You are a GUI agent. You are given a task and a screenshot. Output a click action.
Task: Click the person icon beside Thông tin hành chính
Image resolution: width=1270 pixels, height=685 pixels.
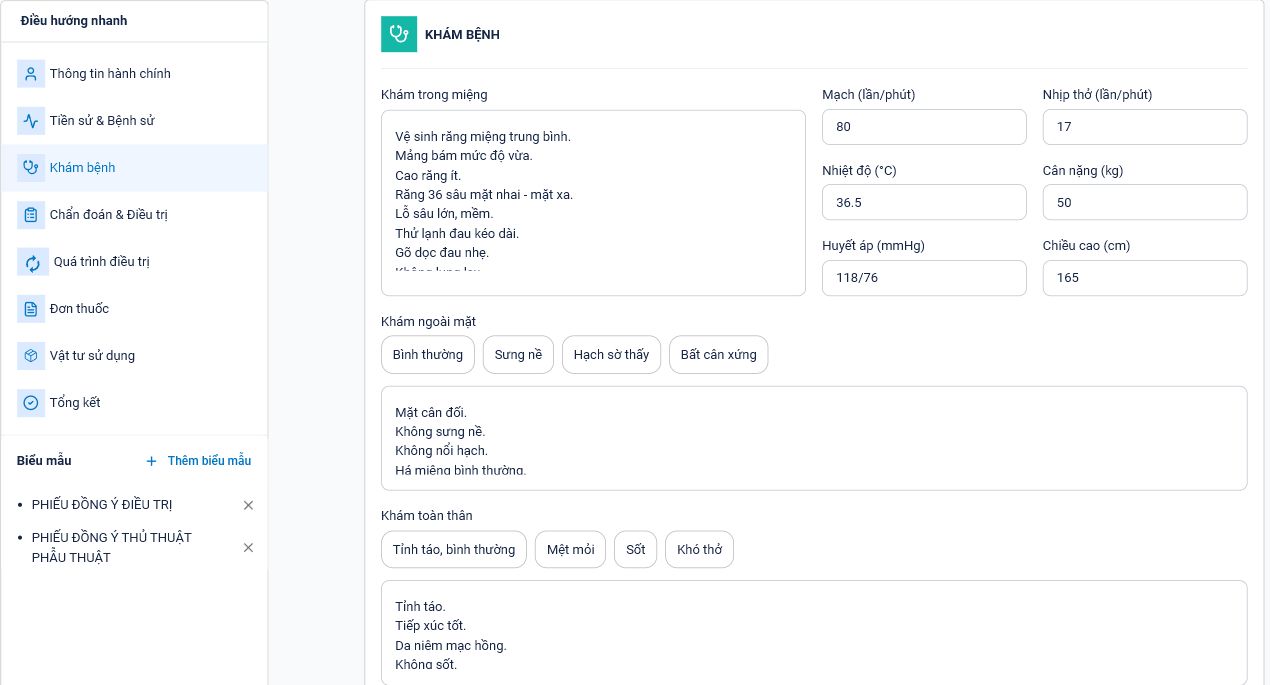click(x=31, y=74)
